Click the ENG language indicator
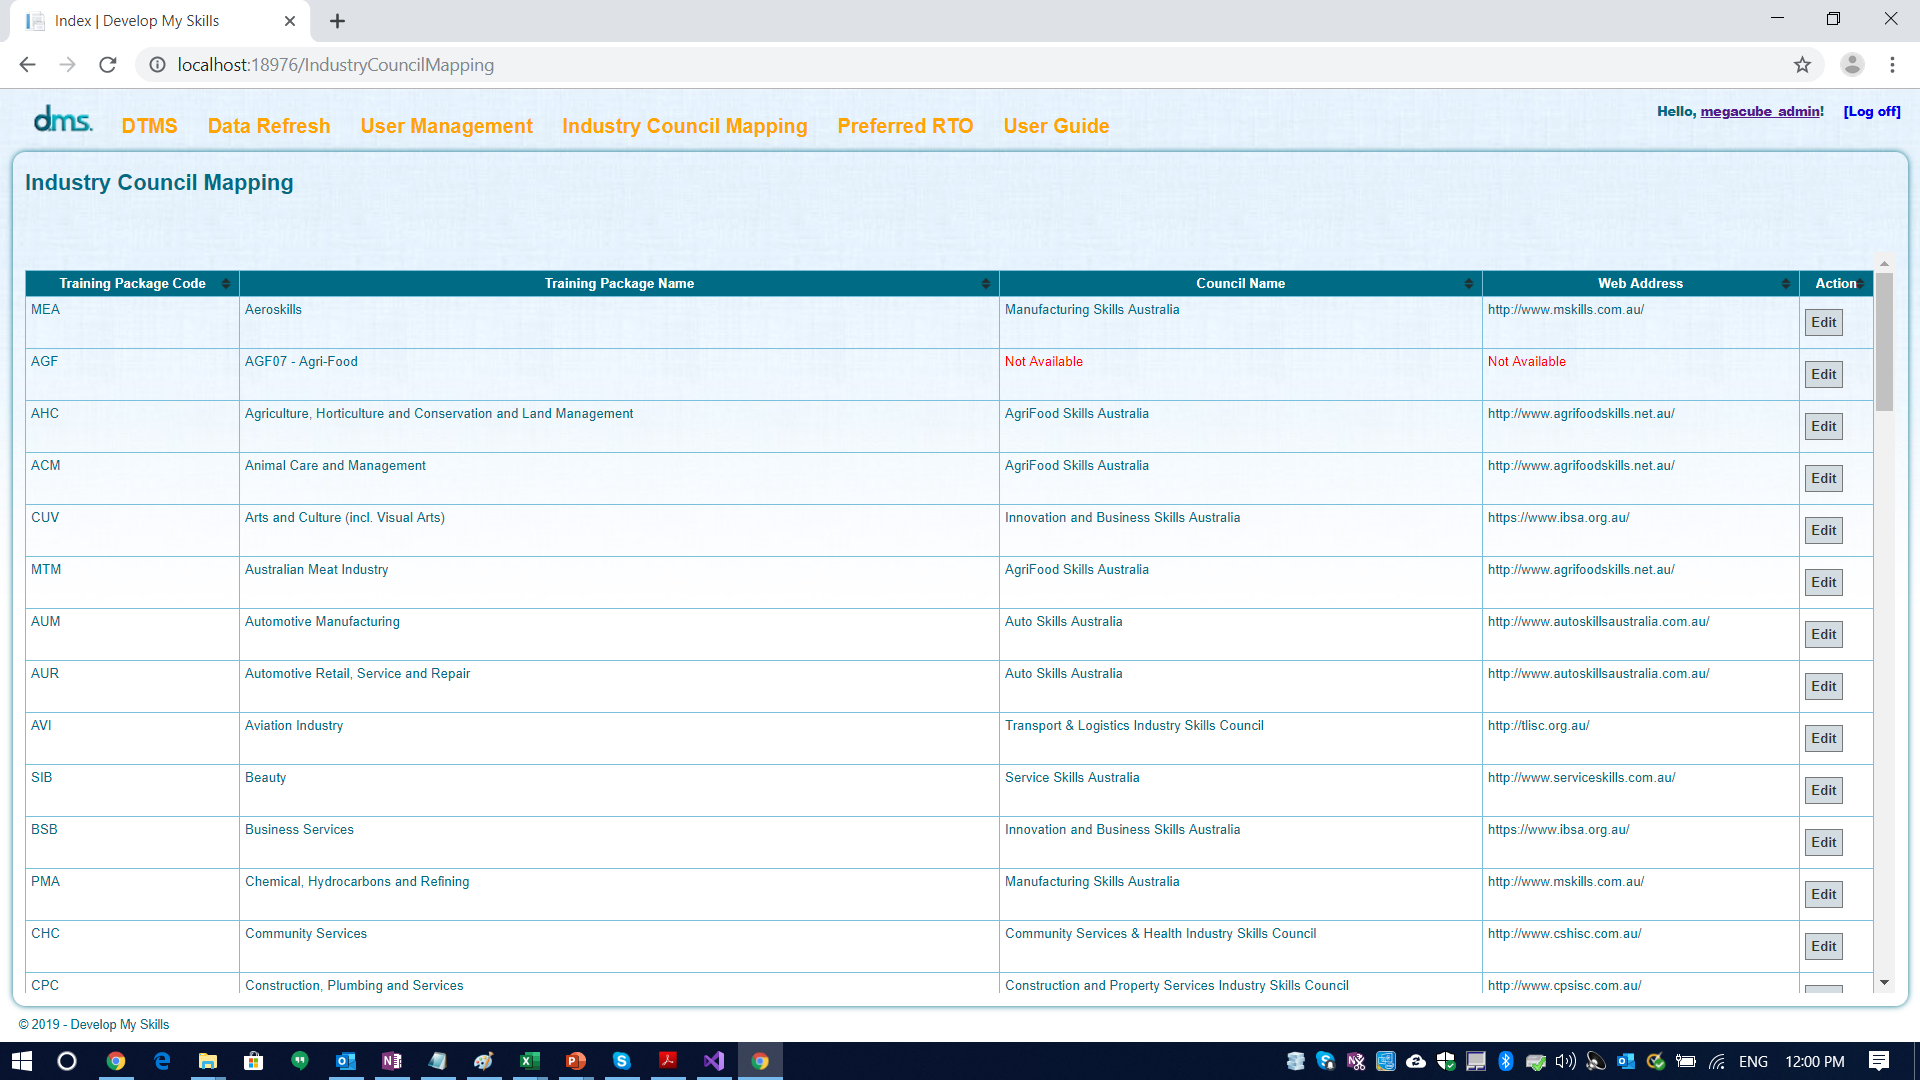Screen dimensions: 1920x1080 [1753, 1062]
